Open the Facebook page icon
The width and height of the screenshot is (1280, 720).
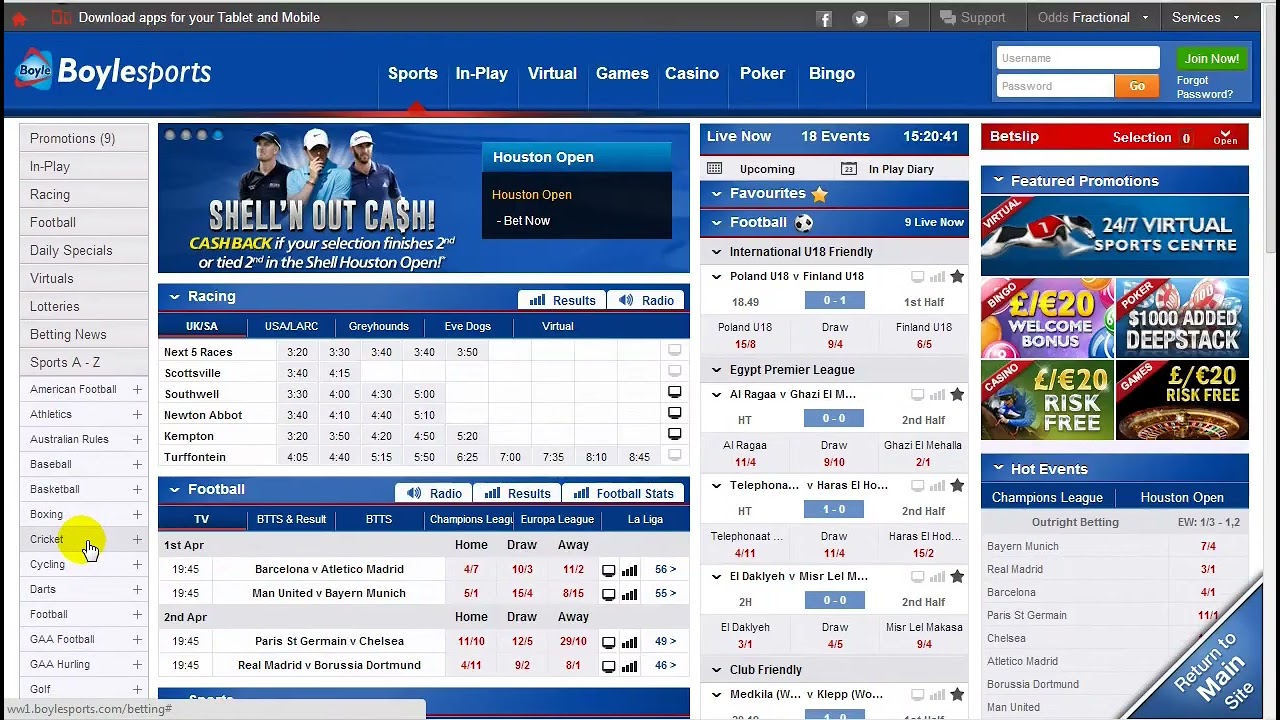(x=824, y=18)
